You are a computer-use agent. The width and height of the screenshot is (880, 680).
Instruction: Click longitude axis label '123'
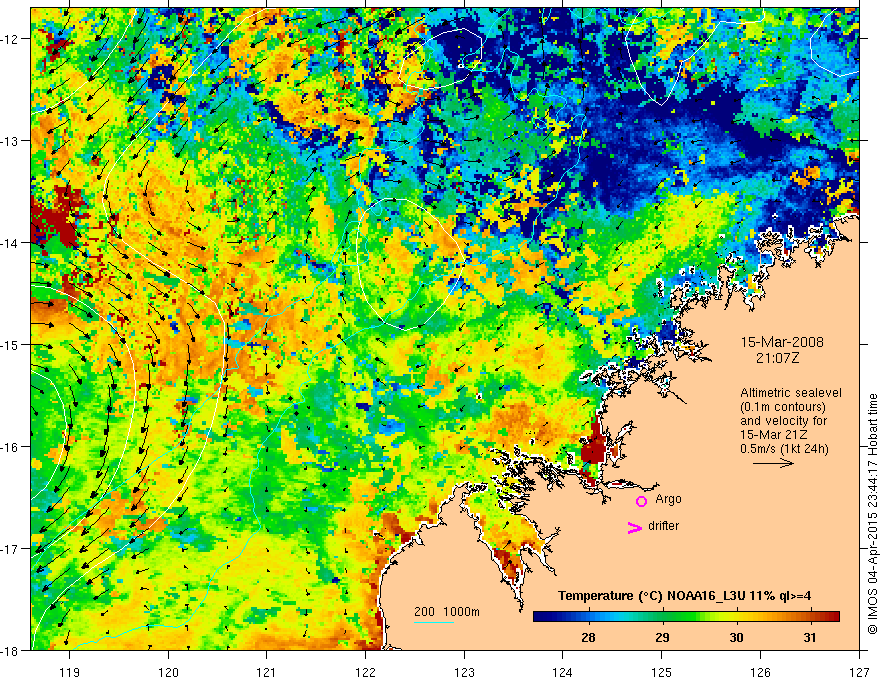click(464, 672)
